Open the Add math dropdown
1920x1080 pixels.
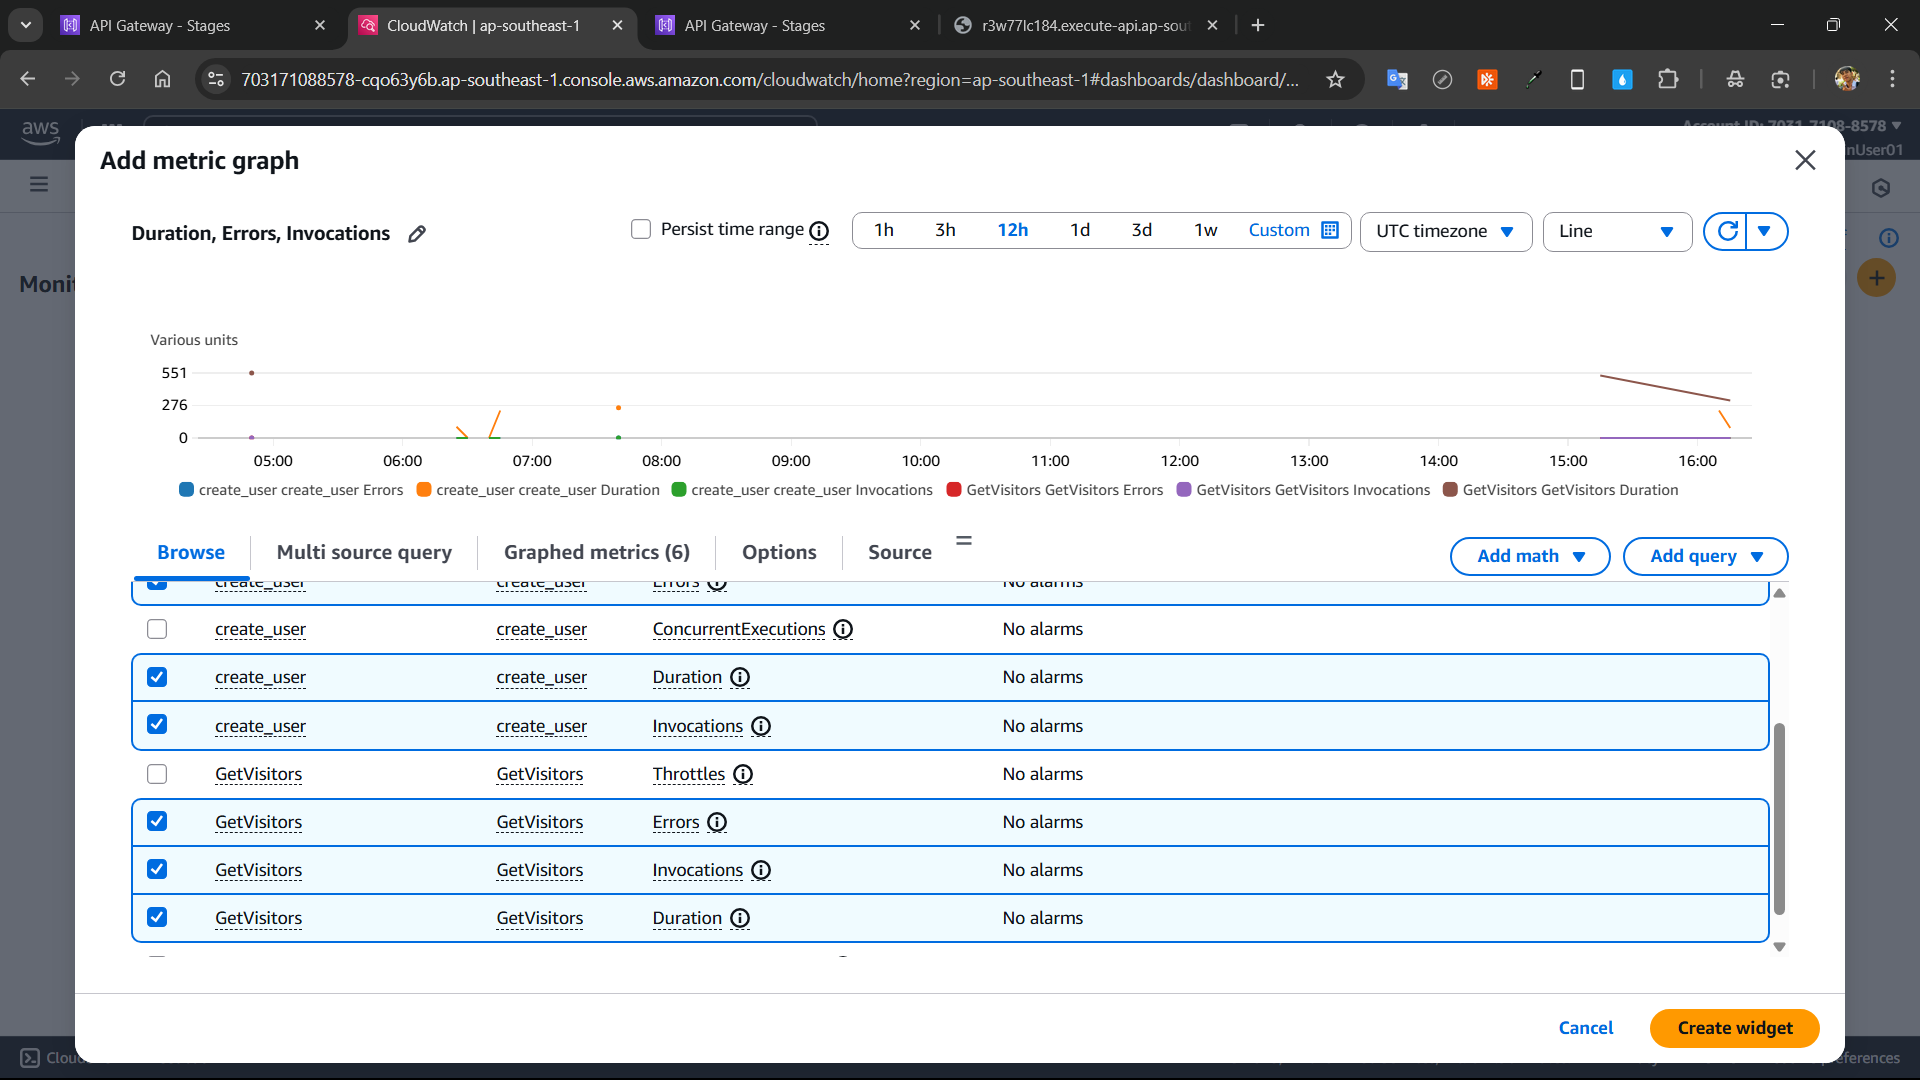(x=1530, y=556)
